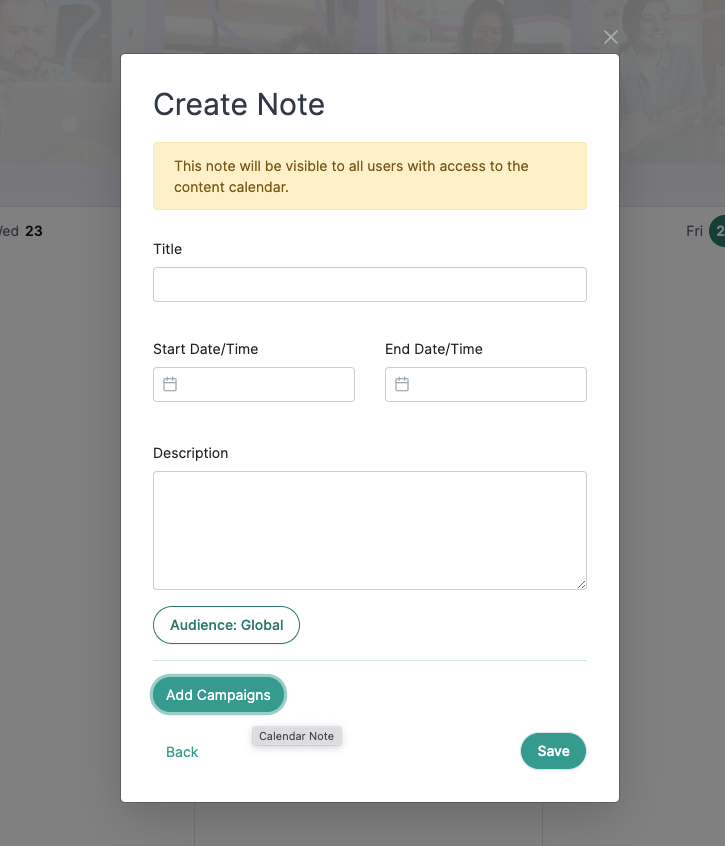Click the yellow visibility notice banner
This screenshot has height=846, width=725.
point(370,176)
